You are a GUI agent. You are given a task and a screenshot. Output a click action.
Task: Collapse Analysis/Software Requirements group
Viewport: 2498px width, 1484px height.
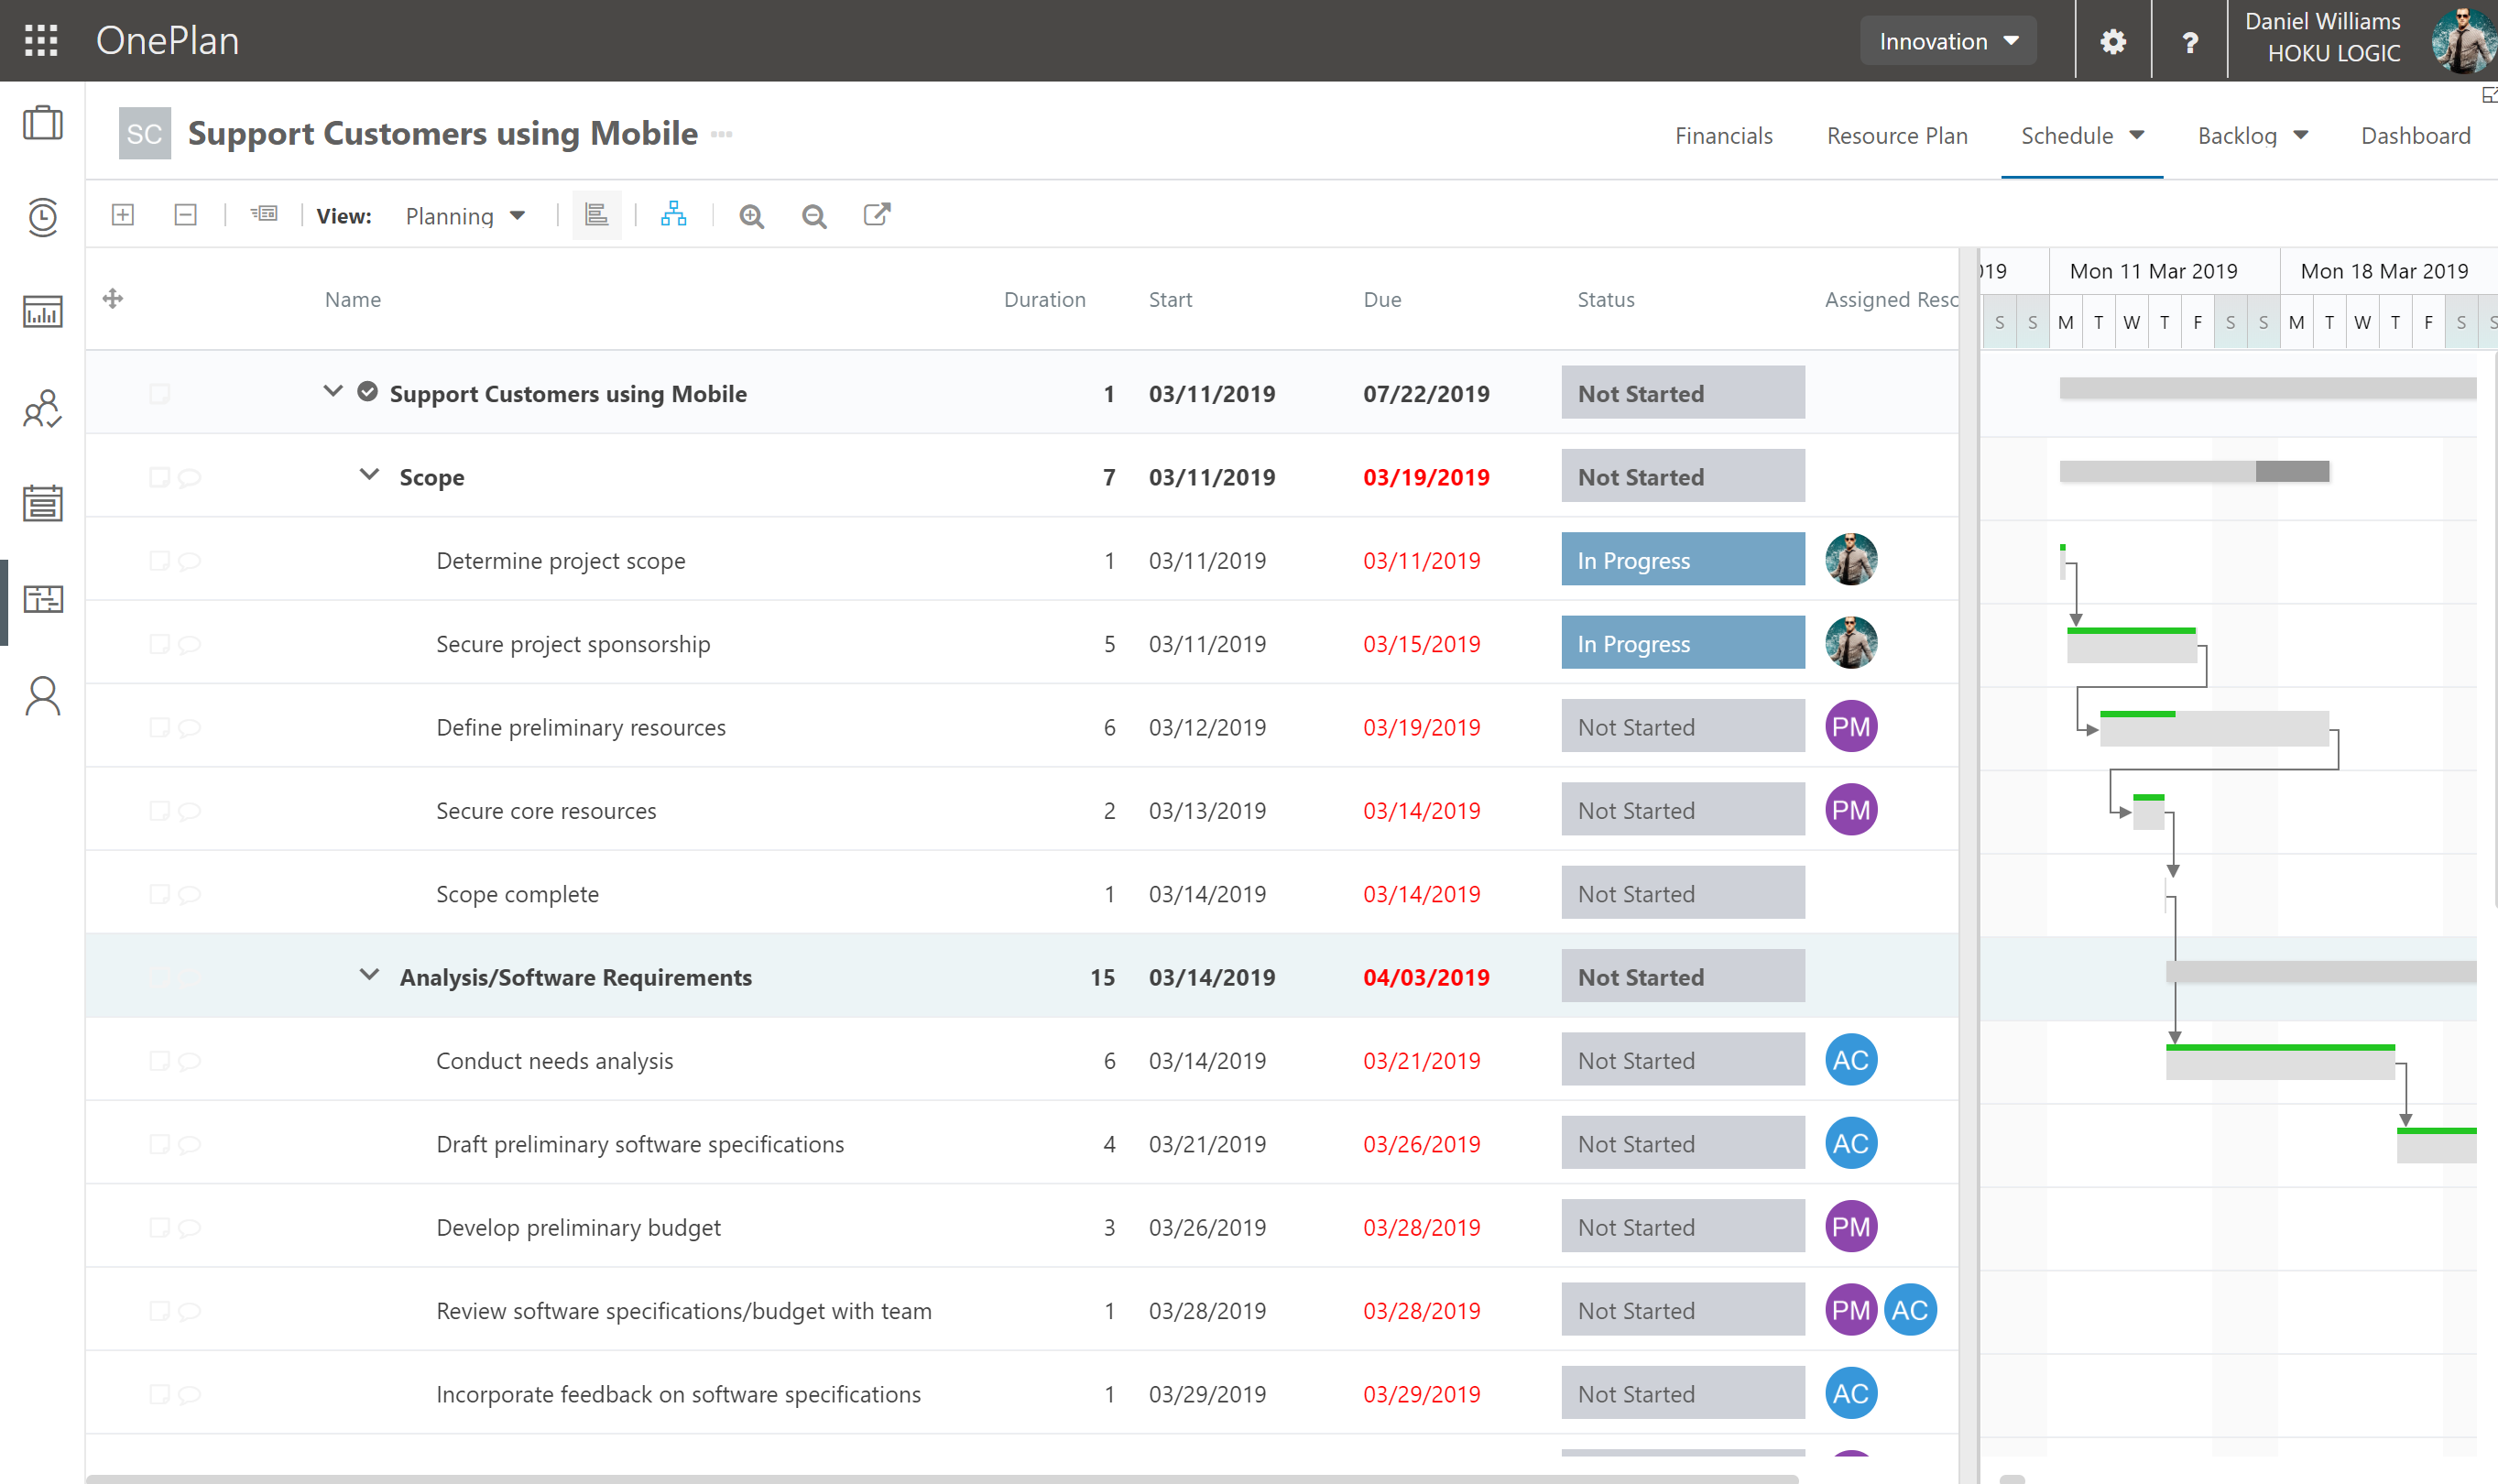[369, 975]
